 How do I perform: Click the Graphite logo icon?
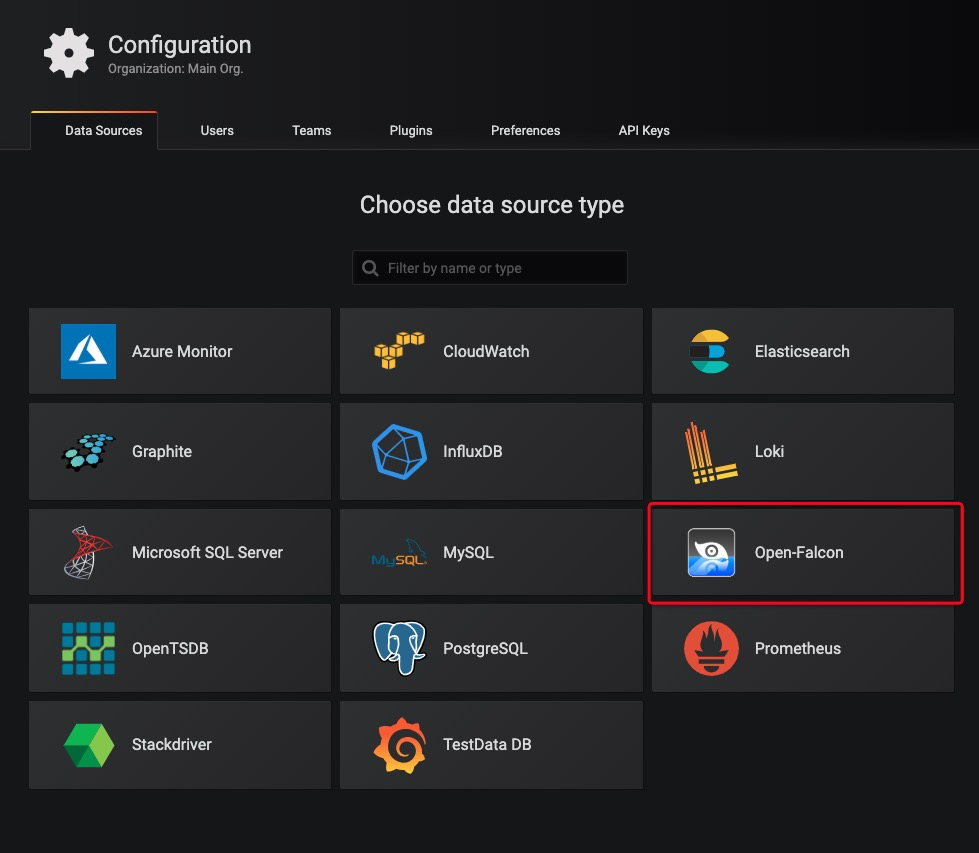(88, 451)
